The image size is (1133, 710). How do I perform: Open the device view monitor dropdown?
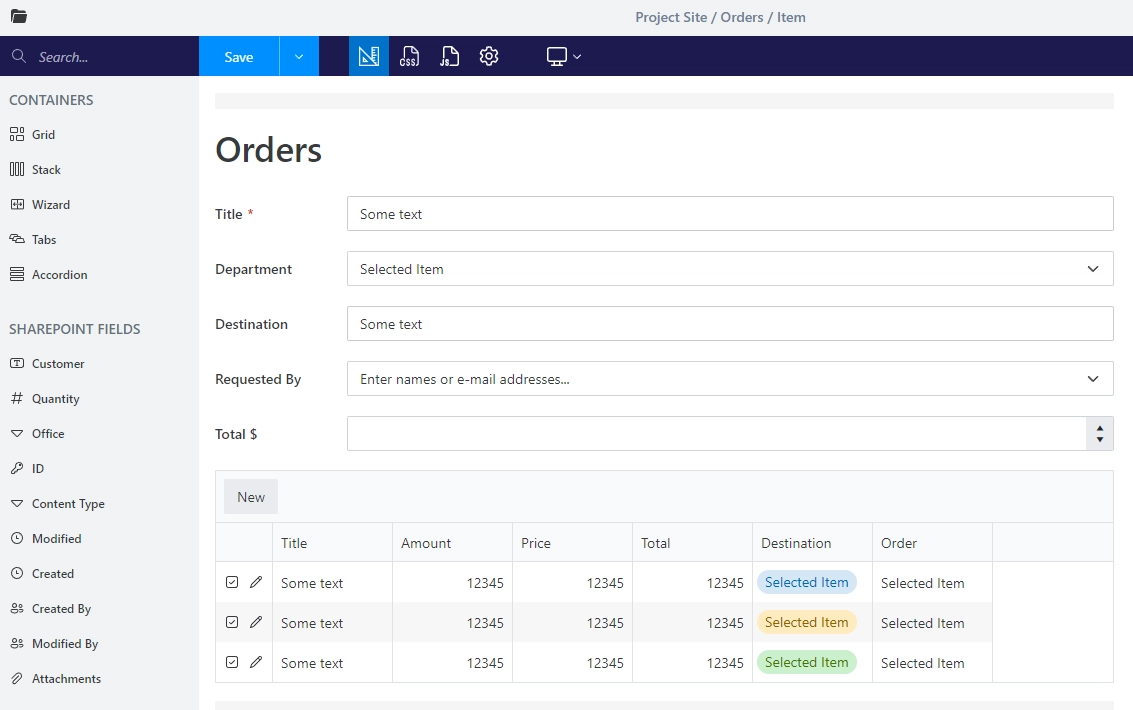[x=564, y=57]
